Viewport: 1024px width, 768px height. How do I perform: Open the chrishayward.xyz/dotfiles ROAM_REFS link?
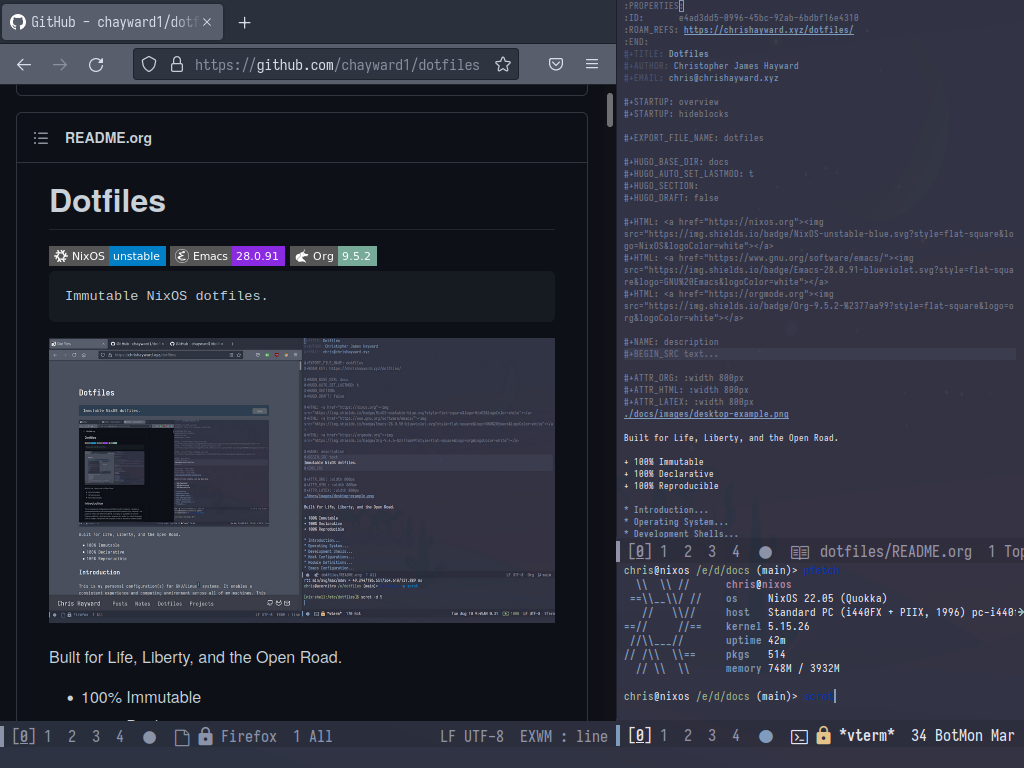click(x=768, y=30)
